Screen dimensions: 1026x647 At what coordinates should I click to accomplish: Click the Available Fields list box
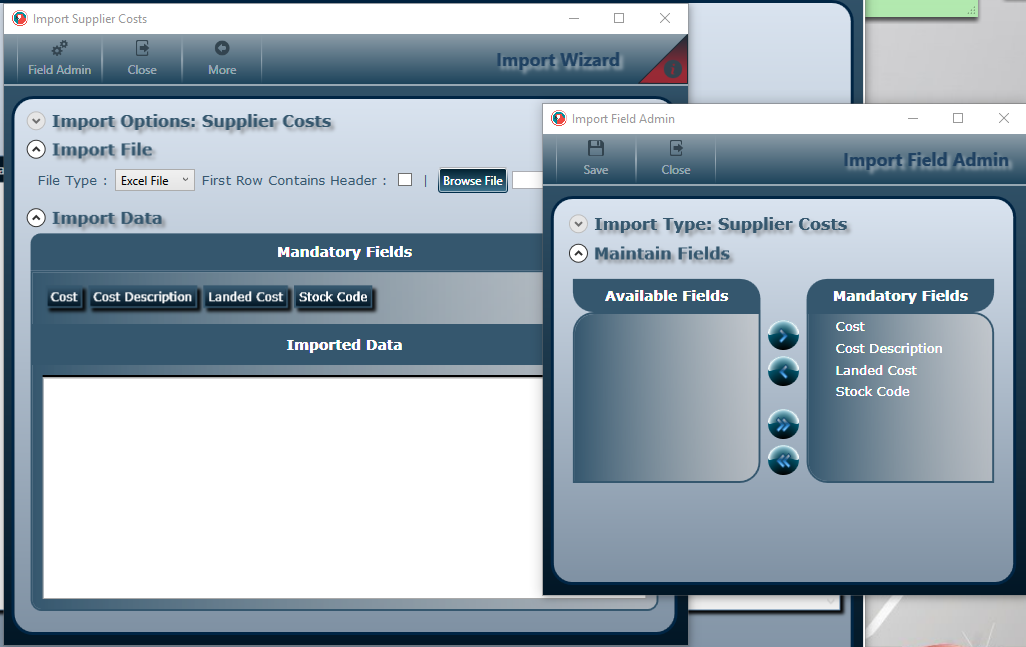pyautogui.click(x=665, y=397)
